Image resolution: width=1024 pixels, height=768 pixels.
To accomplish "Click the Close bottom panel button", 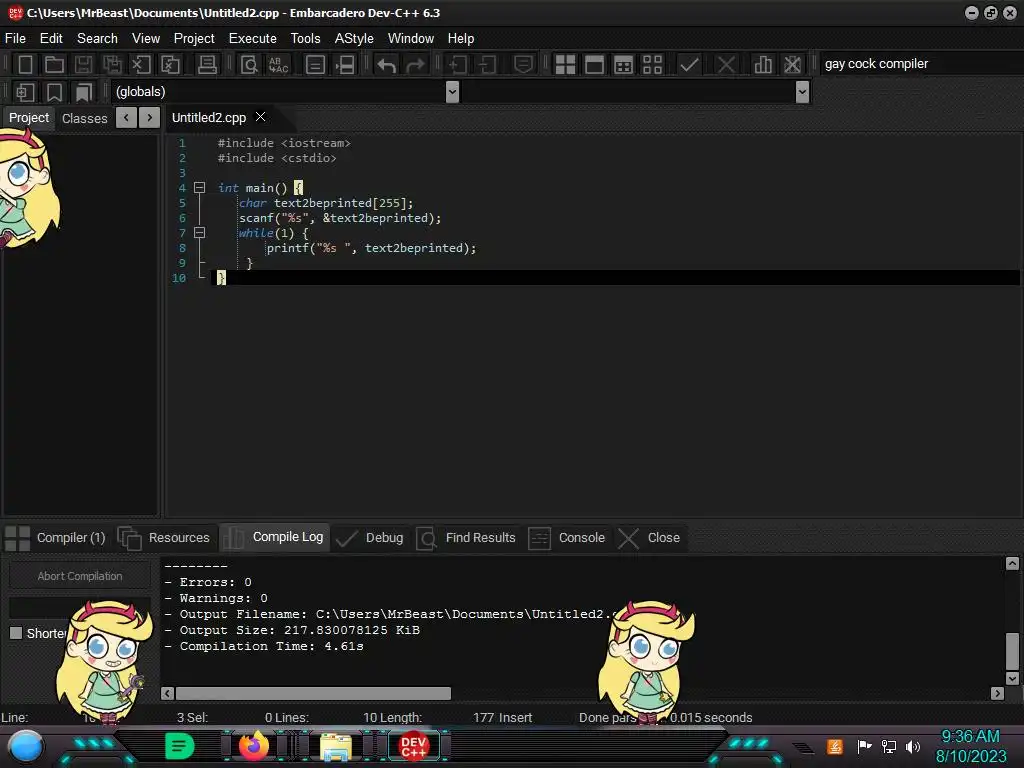I will 650,537.
